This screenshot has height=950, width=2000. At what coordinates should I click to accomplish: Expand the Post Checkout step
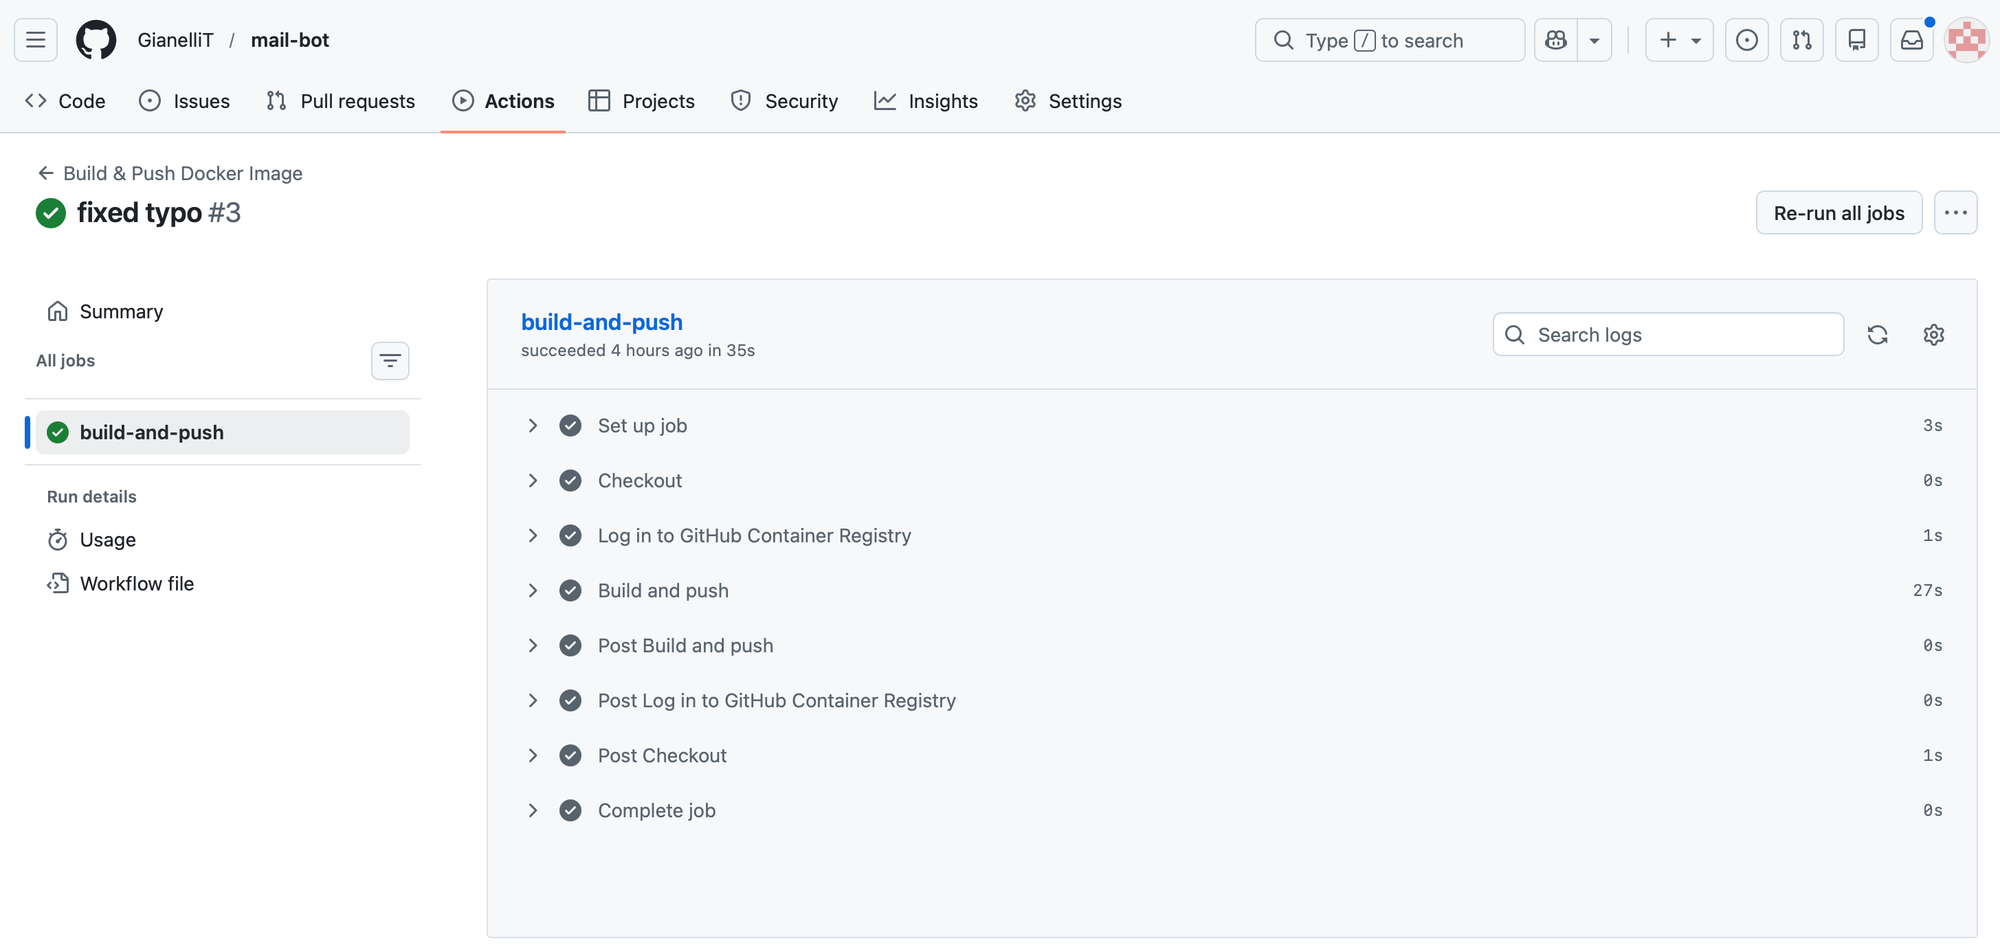pos(533,756)
